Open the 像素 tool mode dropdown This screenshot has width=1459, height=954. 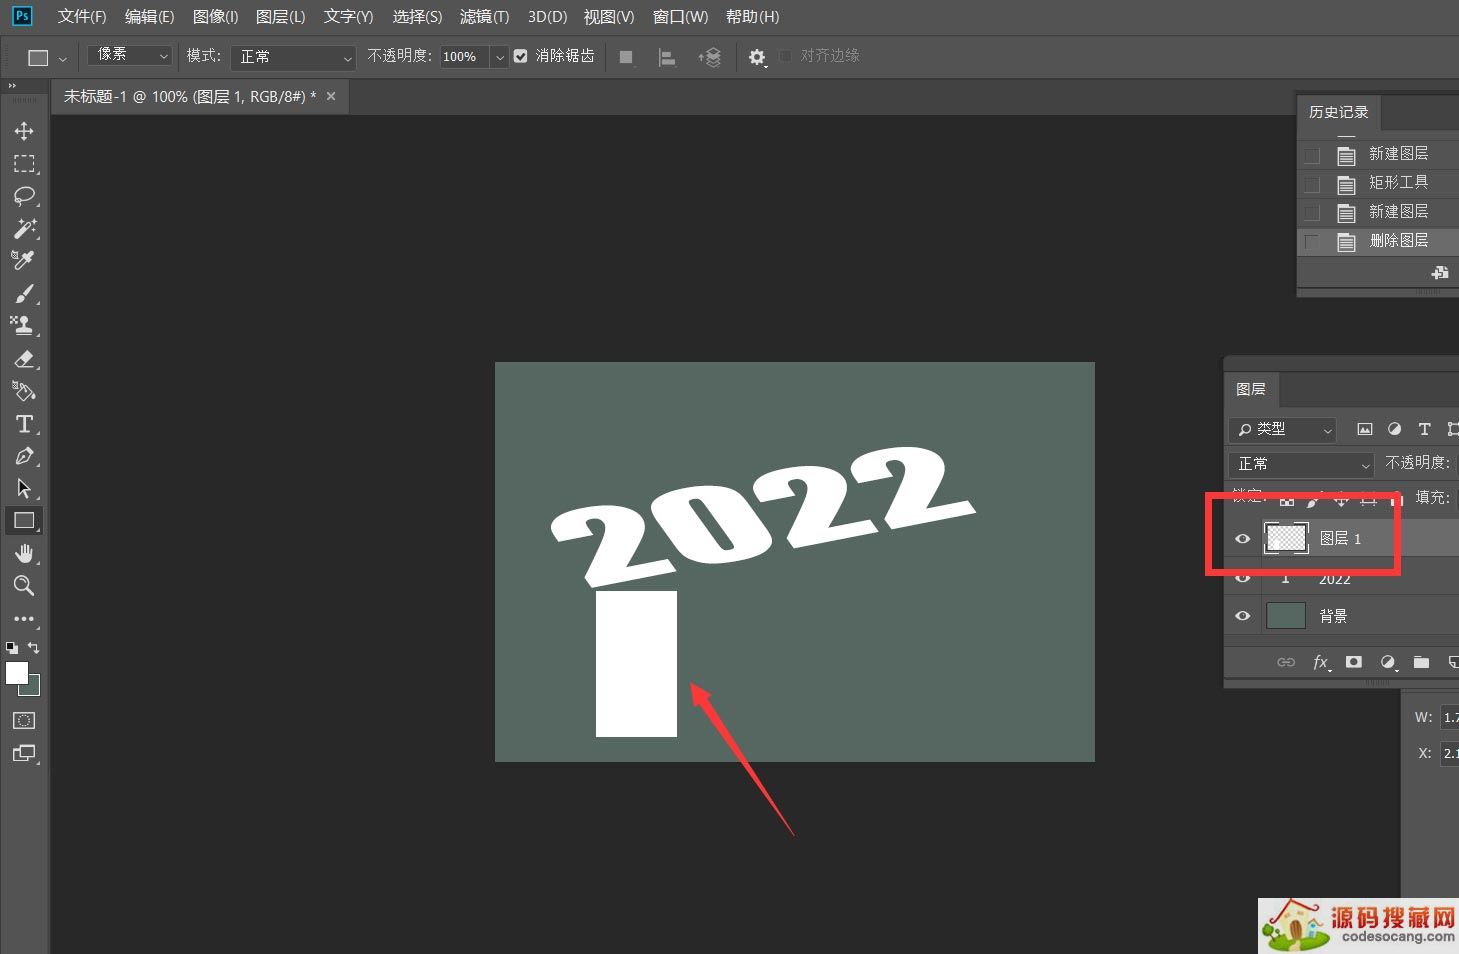point(130,55)
